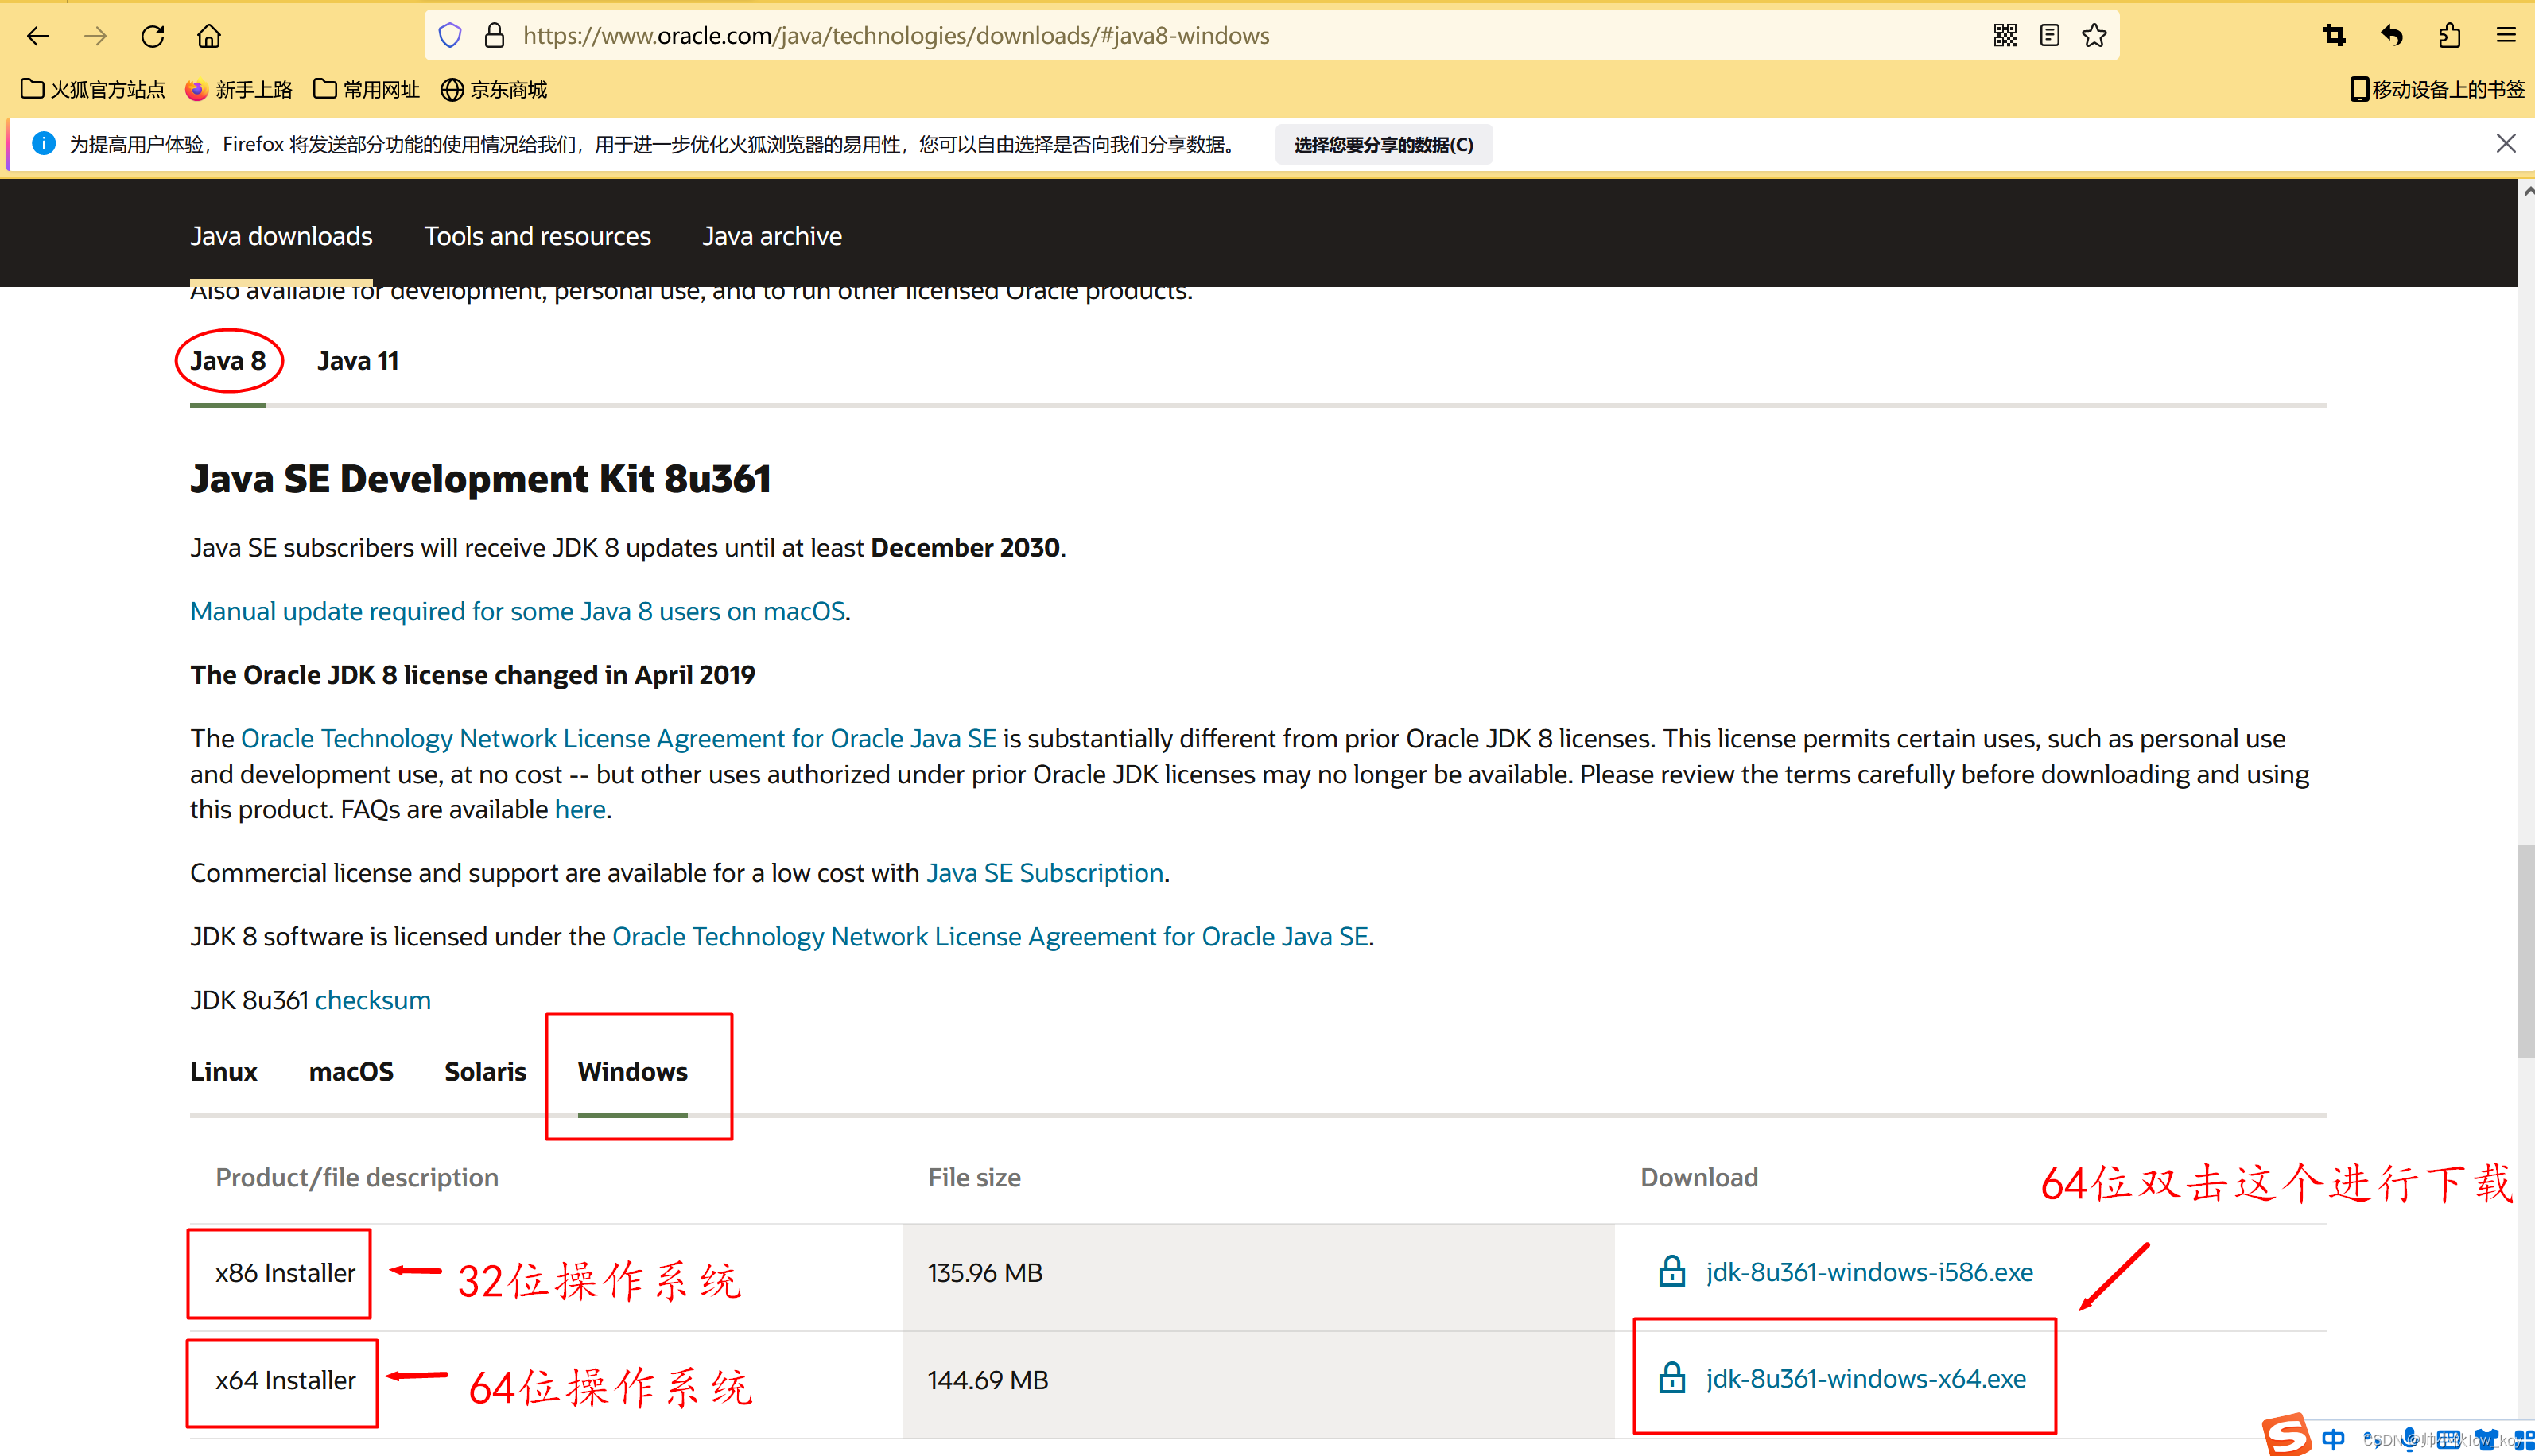Select the macOS platform tab
The width and height of the screenshot is (2535, 1456).
coord(351,1072)
